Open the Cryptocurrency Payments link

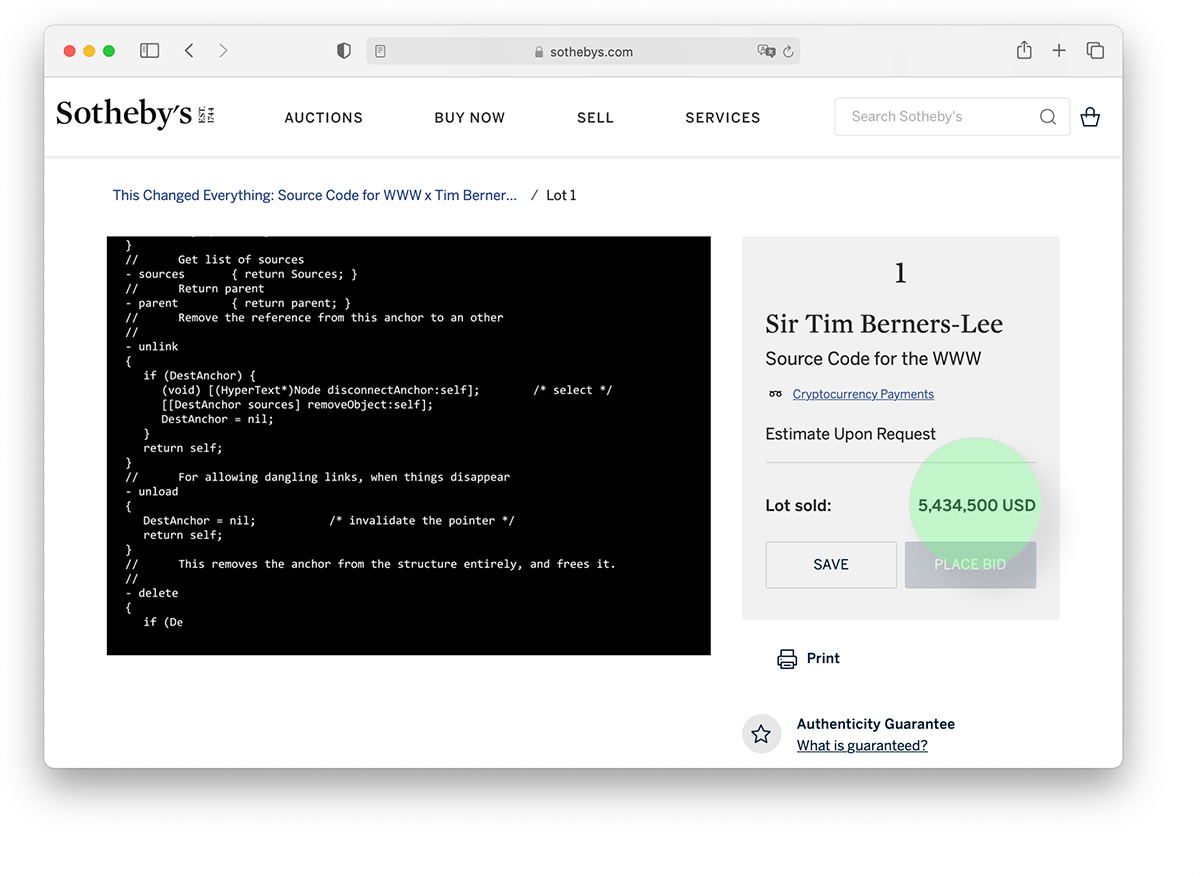tap(863, 394)
